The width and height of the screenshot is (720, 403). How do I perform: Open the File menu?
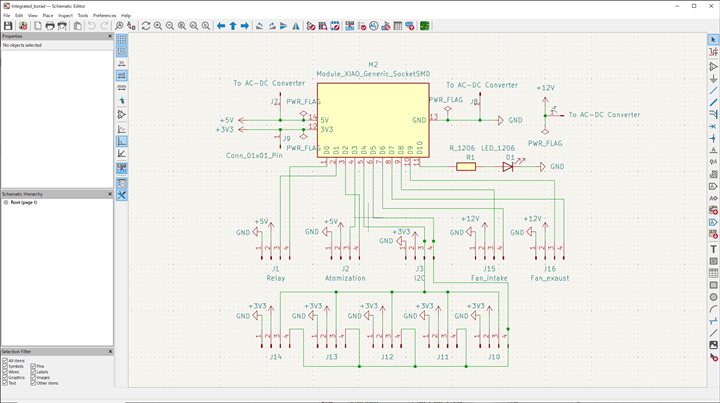pos(6,15)
